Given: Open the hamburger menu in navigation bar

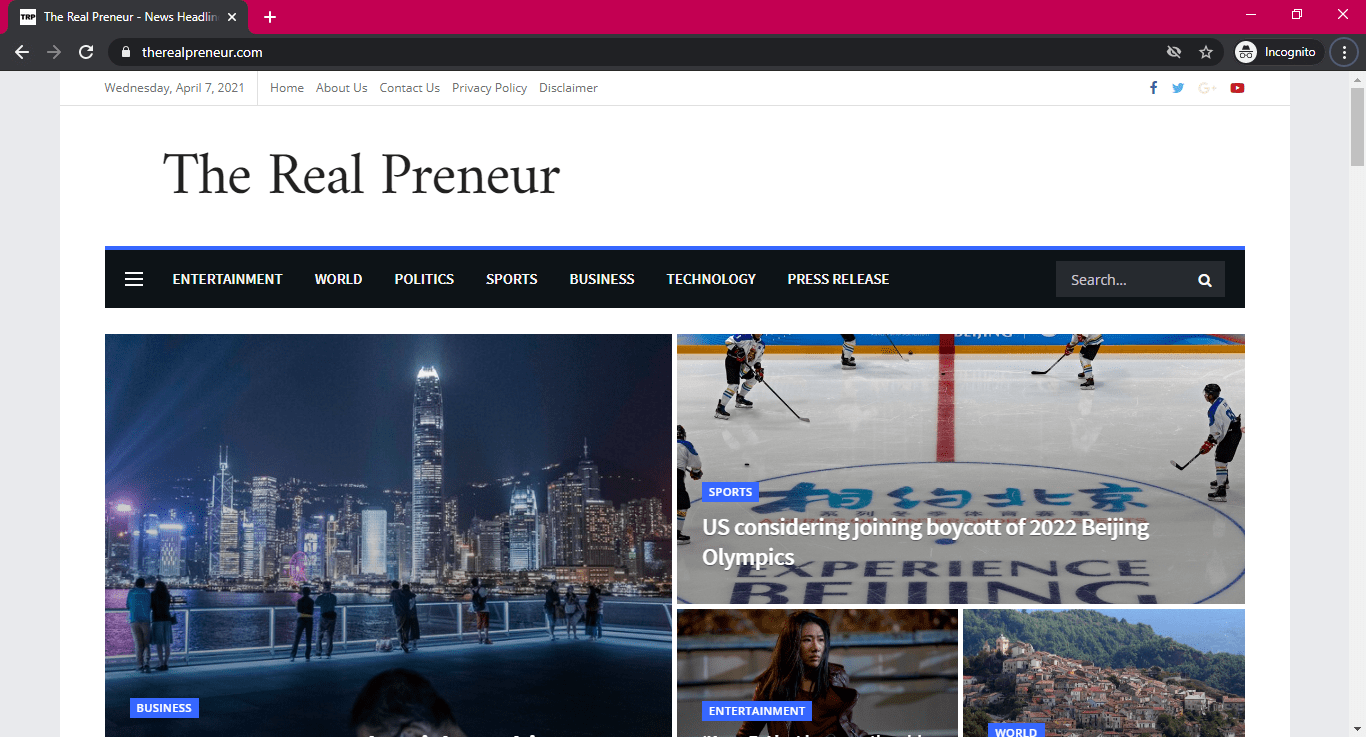Looking at the screenshot, I should click(x=134, y=279).
